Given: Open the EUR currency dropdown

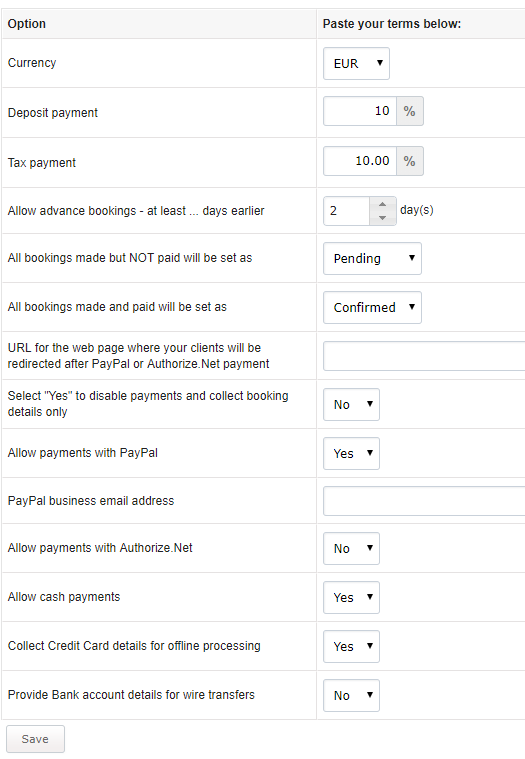Looking at the screenshot, I should coord(356,63).
